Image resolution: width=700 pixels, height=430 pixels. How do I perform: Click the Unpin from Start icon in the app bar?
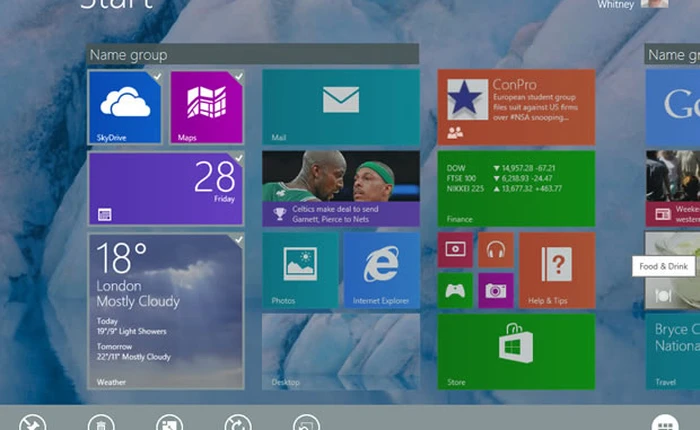[x=32, y=422]
